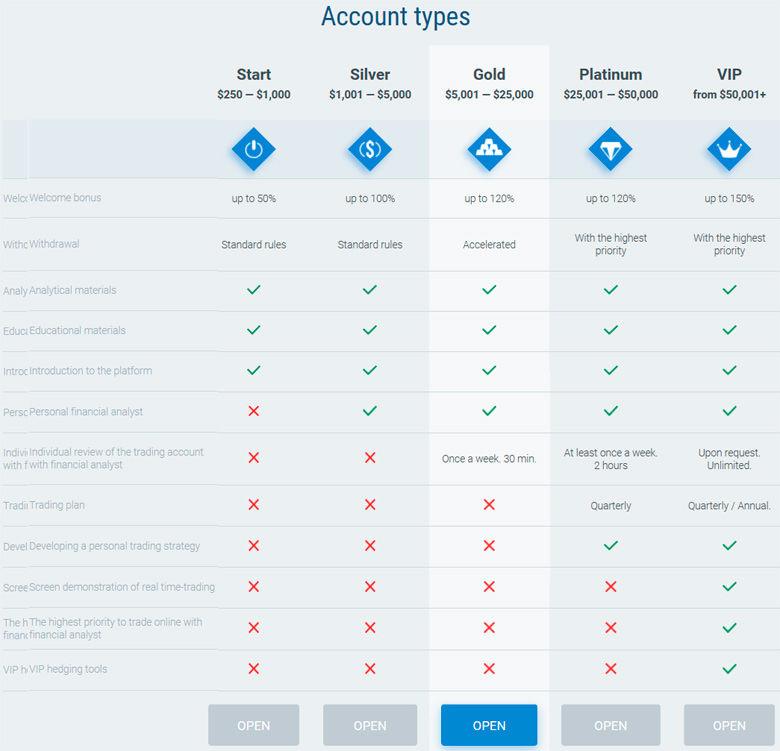Image resolution: width=780 pixels, height=751 pixels.
Task: Open a VIP account
Action: pos(729,725)
